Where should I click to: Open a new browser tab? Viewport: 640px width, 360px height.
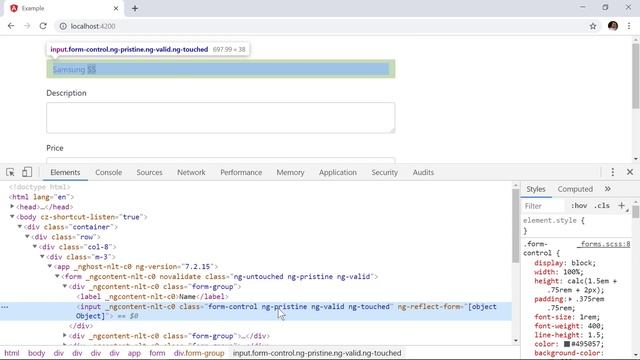pos(135,8)
